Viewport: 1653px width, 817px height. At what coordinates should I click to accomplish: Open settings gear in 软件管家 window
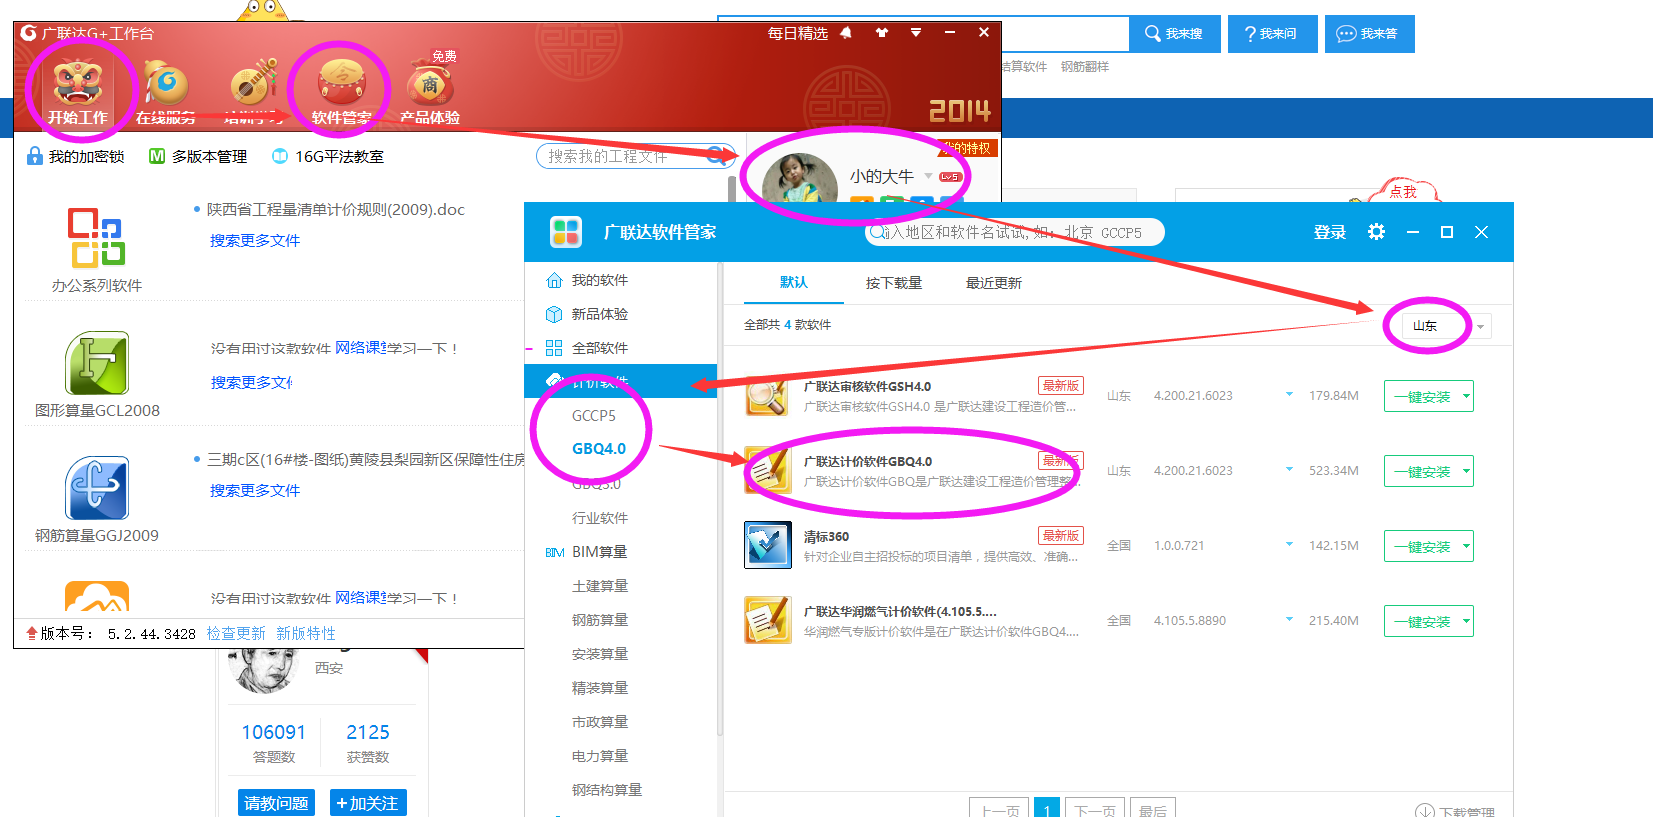(x=1376, y=232)
